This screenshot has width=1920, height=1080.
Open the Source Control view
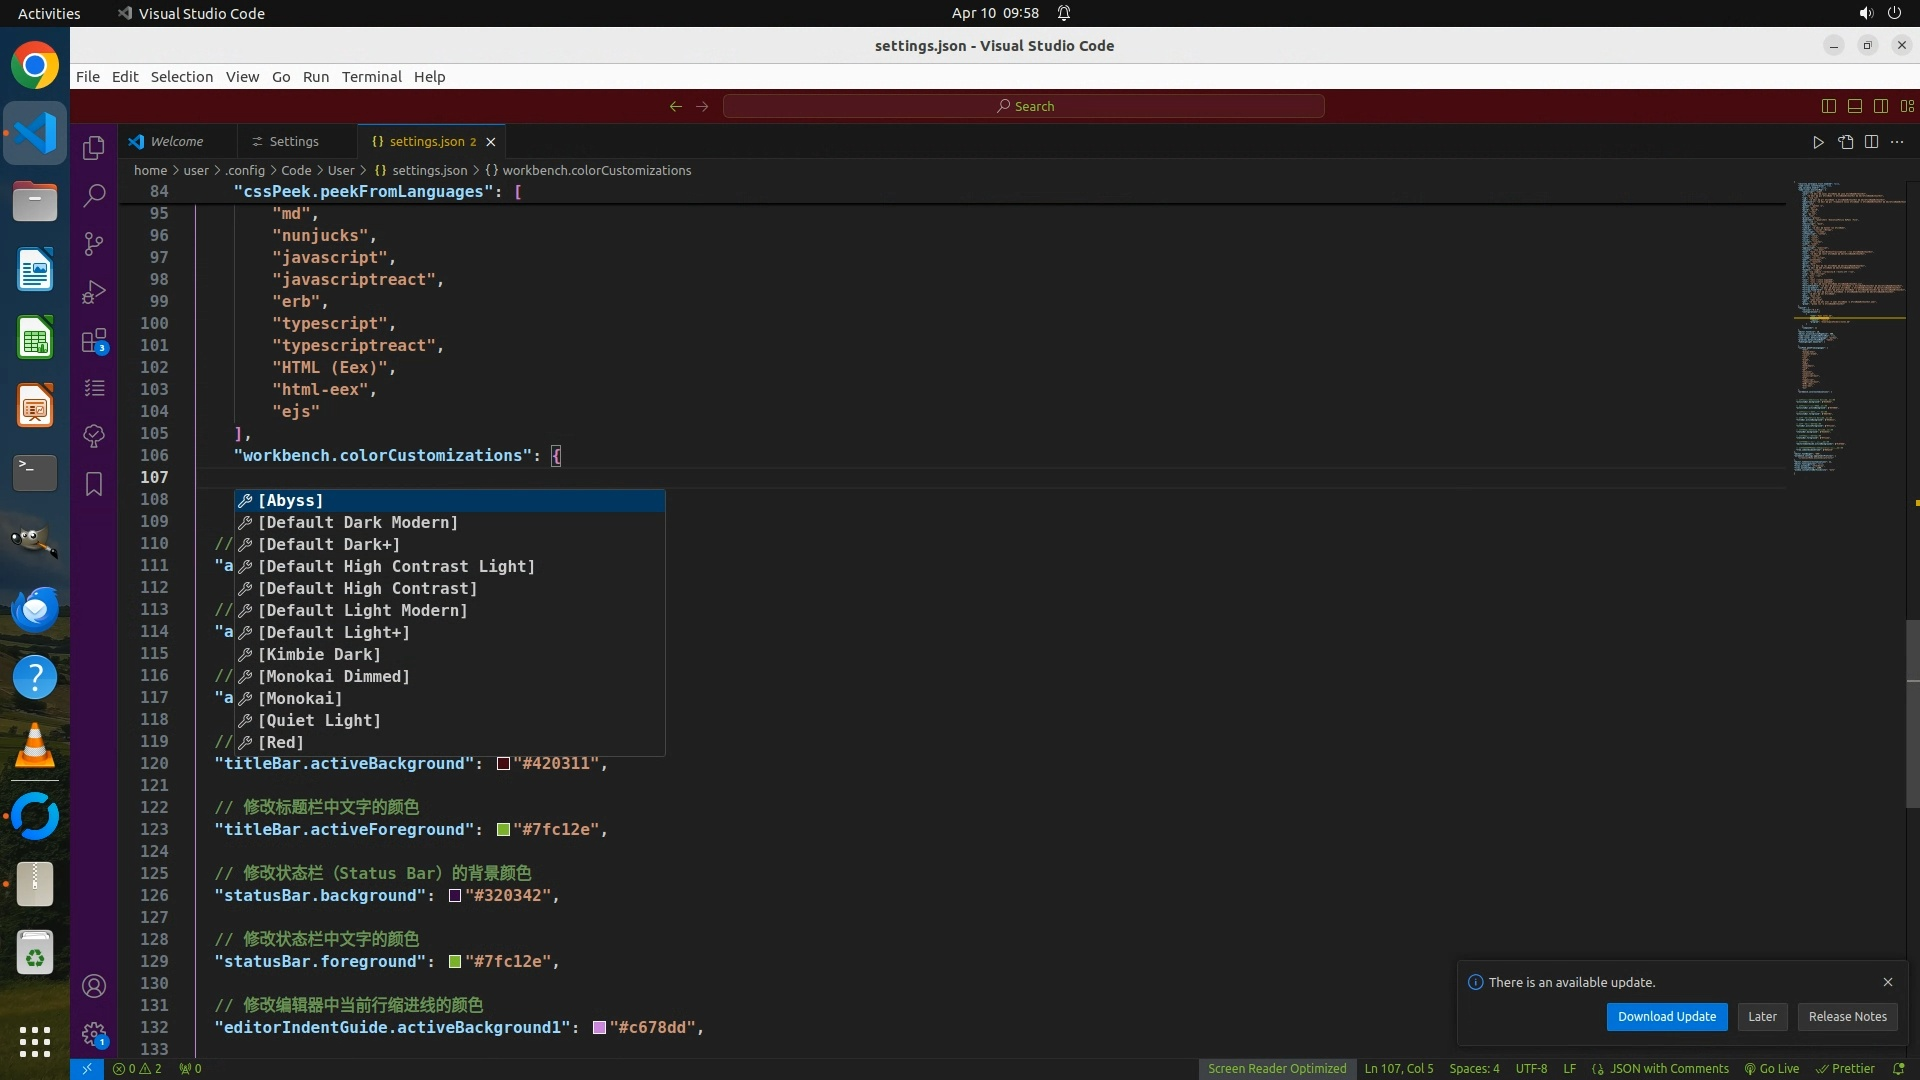(x=94, y=244)
